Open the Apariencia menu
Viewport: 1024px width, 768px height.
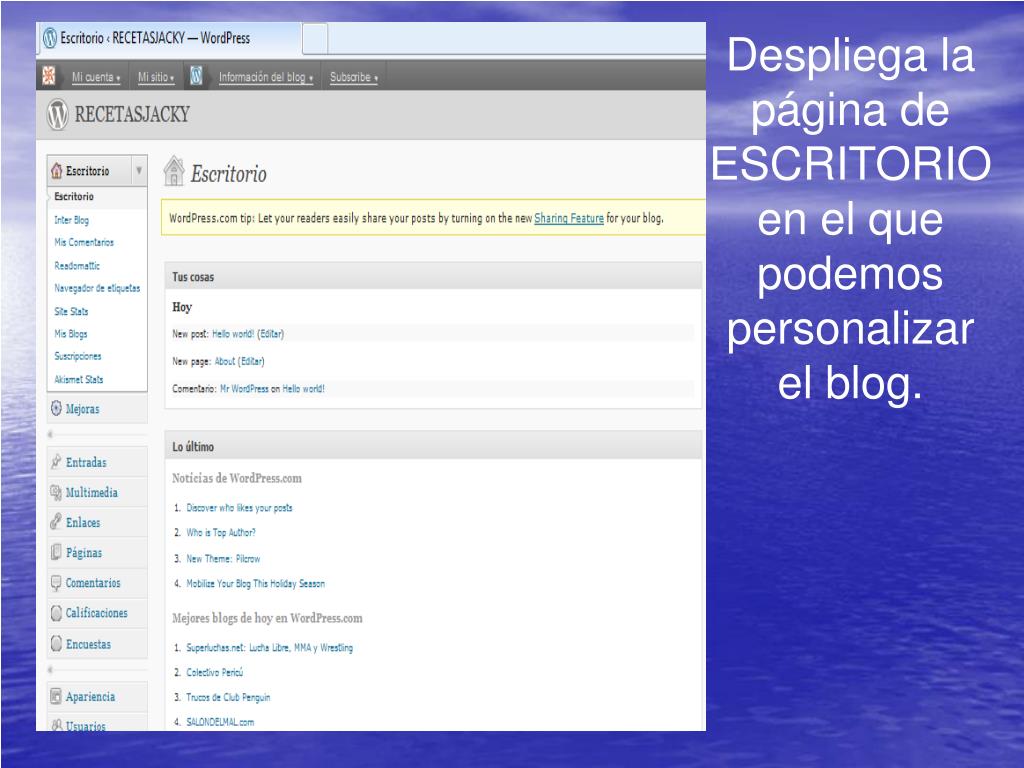(91, 697)
